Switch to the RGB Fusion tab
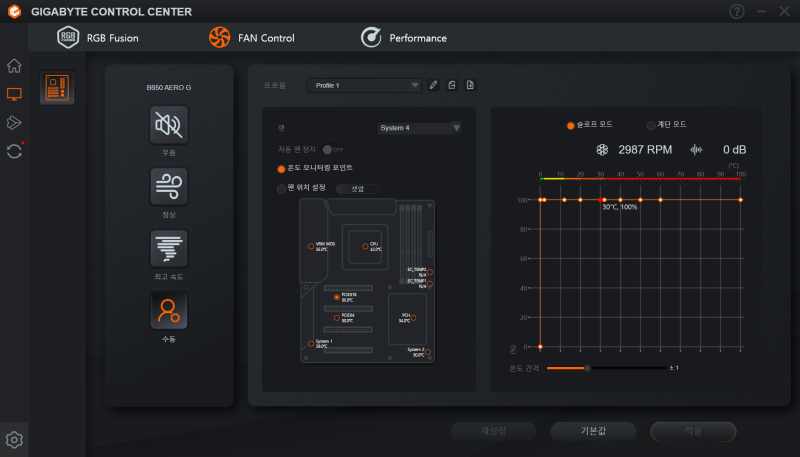The width and height of the screenshot is (800, 457). coord(98,38)
